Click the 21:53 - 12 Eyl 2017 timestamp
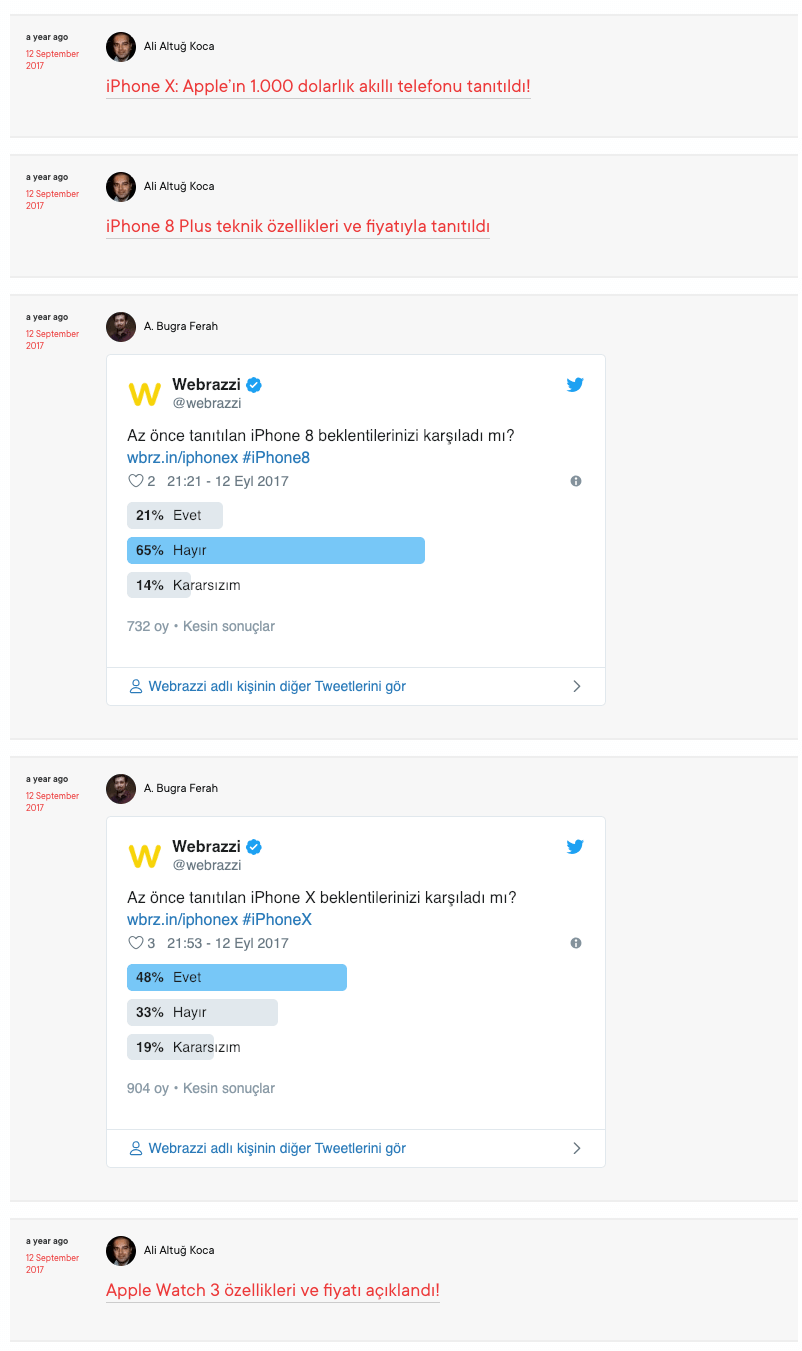 click(227, 943)
